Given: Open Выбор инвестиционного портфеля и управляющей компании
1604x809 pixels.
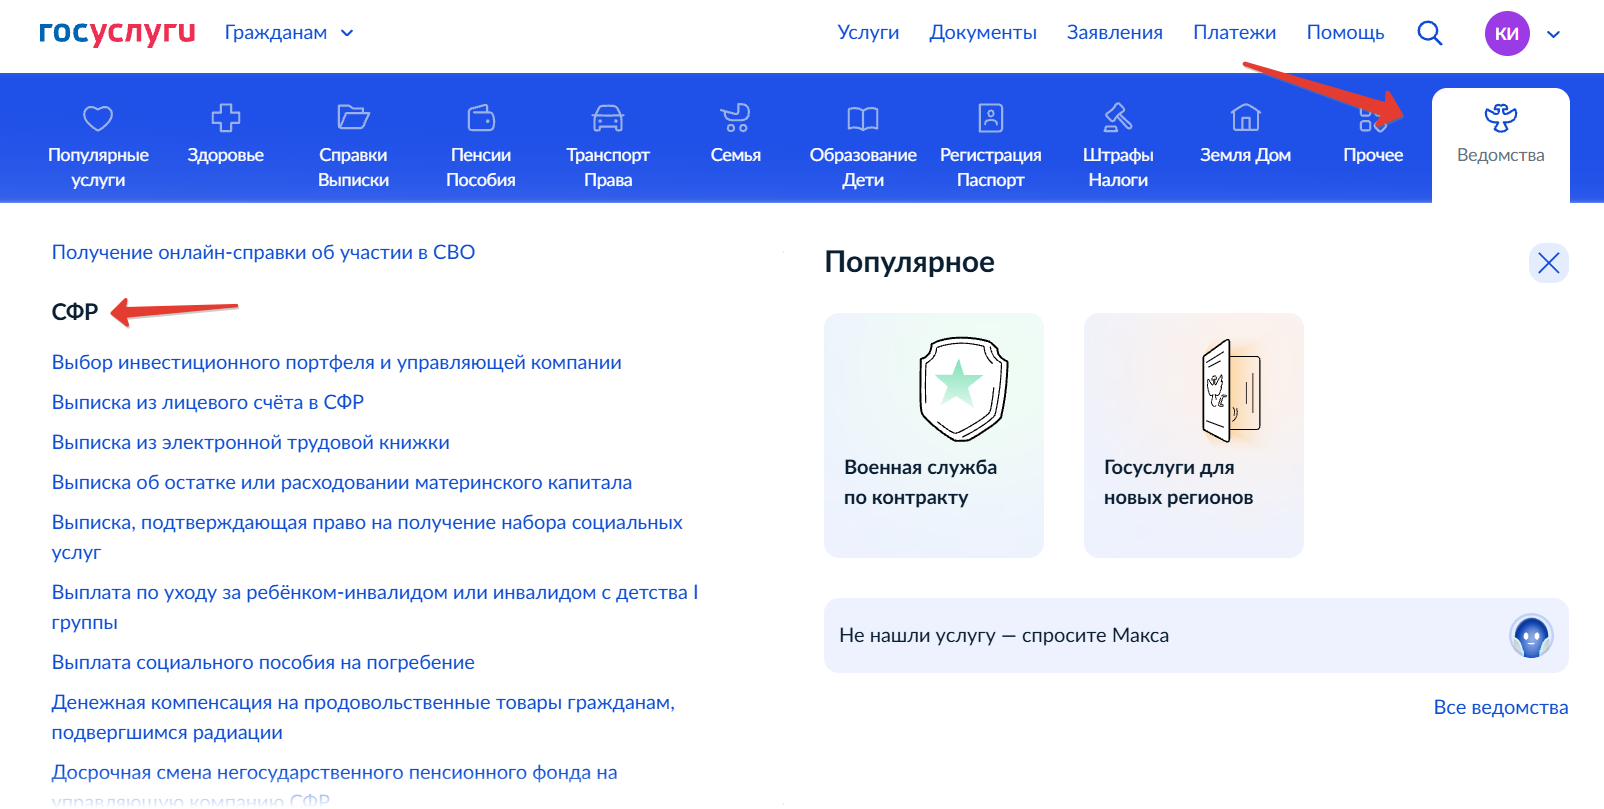Looking at the screenshot, I should 337,362.
